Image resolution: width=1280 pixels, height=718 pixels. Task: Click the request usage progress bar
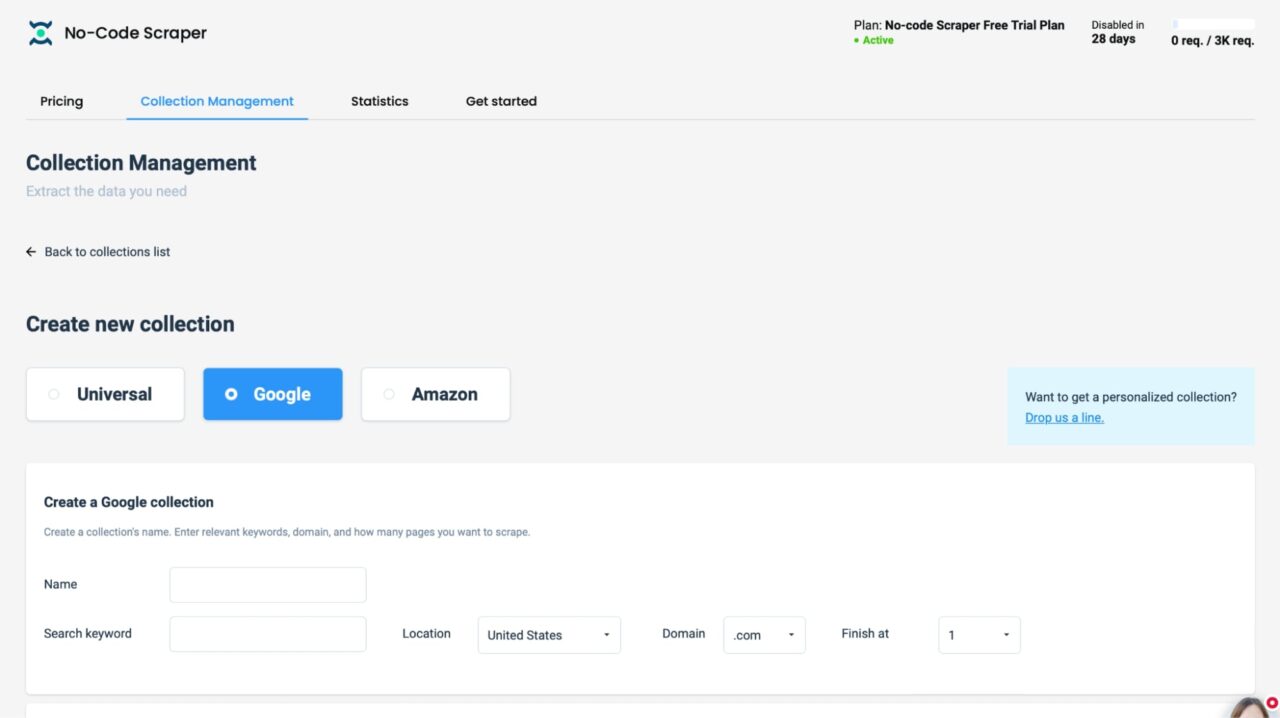(x=1213, y=24)
